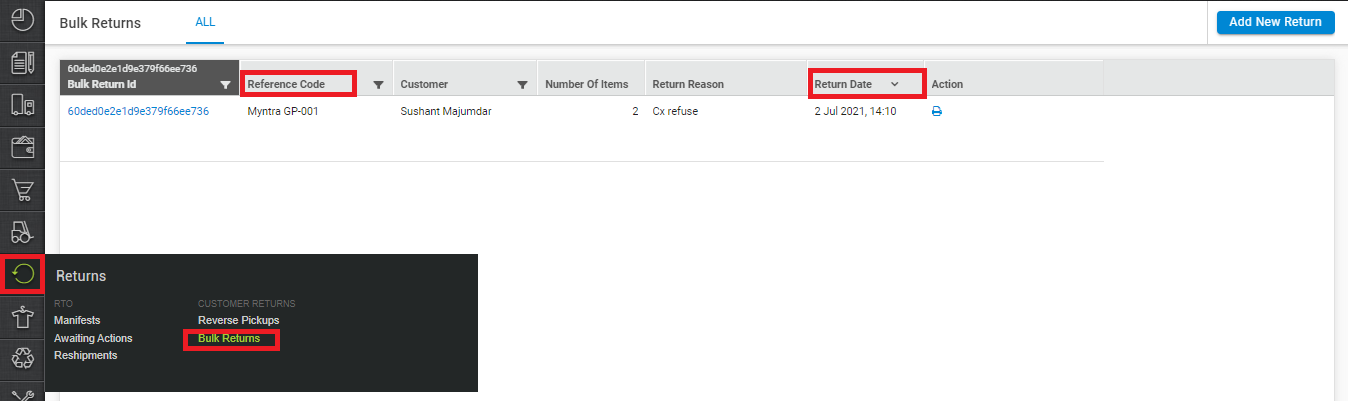Image resolution: width=1348 pixels, height=401 pixels.
Task: Click the Cx refuse reason cell
Action: pyautogui.click(x=675, y=111)
